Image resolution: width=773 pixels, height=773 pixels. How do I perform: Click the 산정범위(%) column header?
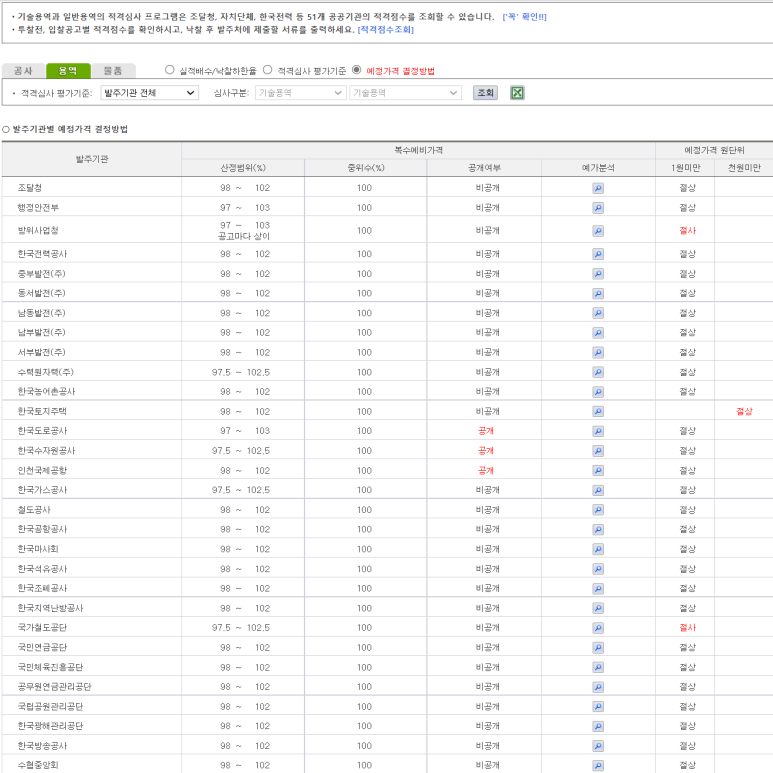(x=243, y=168)
